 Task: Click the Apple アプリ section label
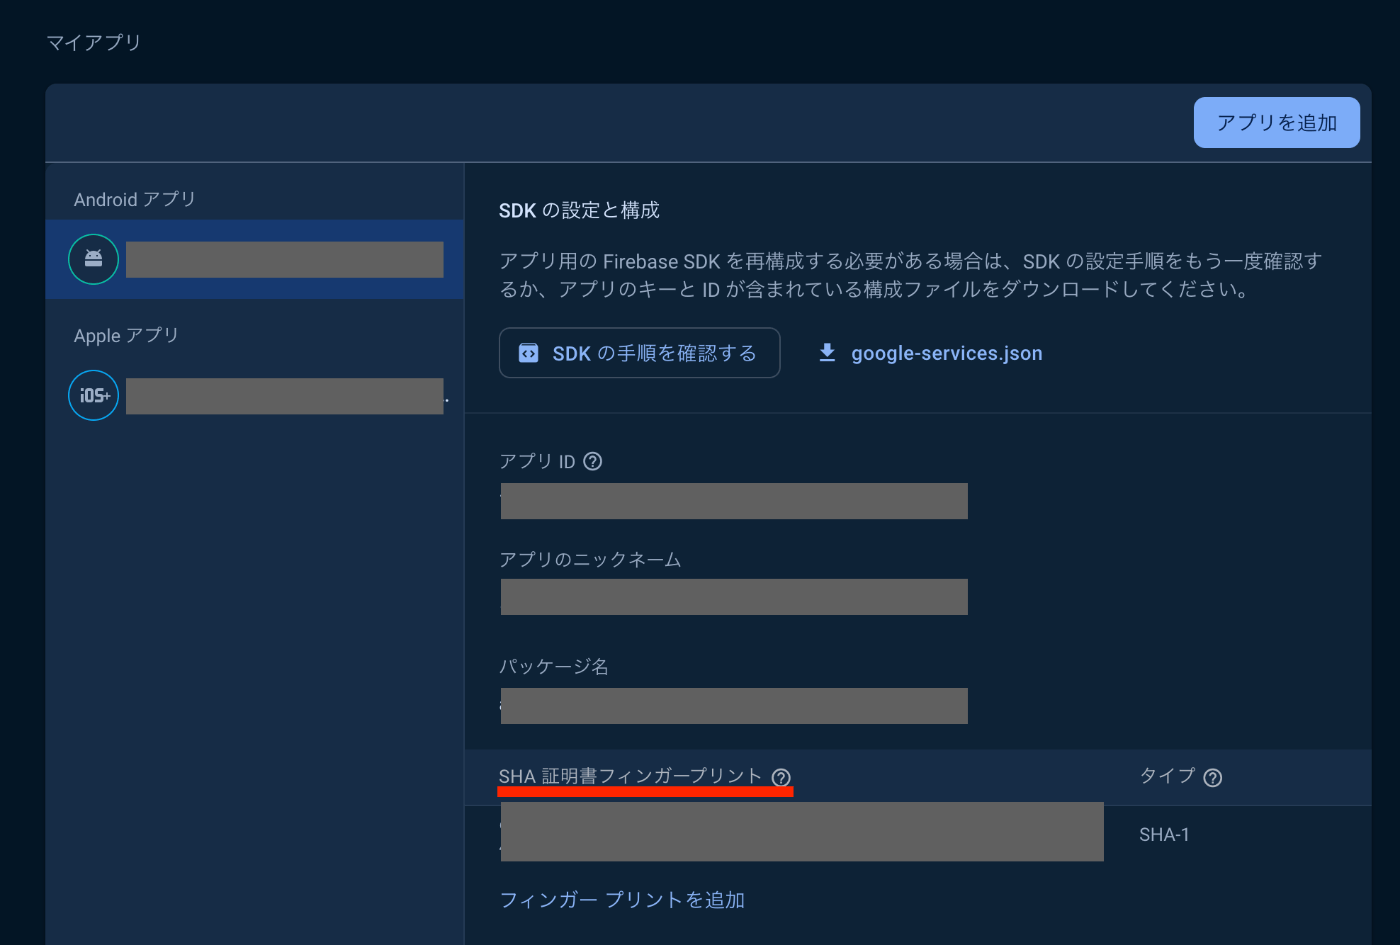(126, 335)
